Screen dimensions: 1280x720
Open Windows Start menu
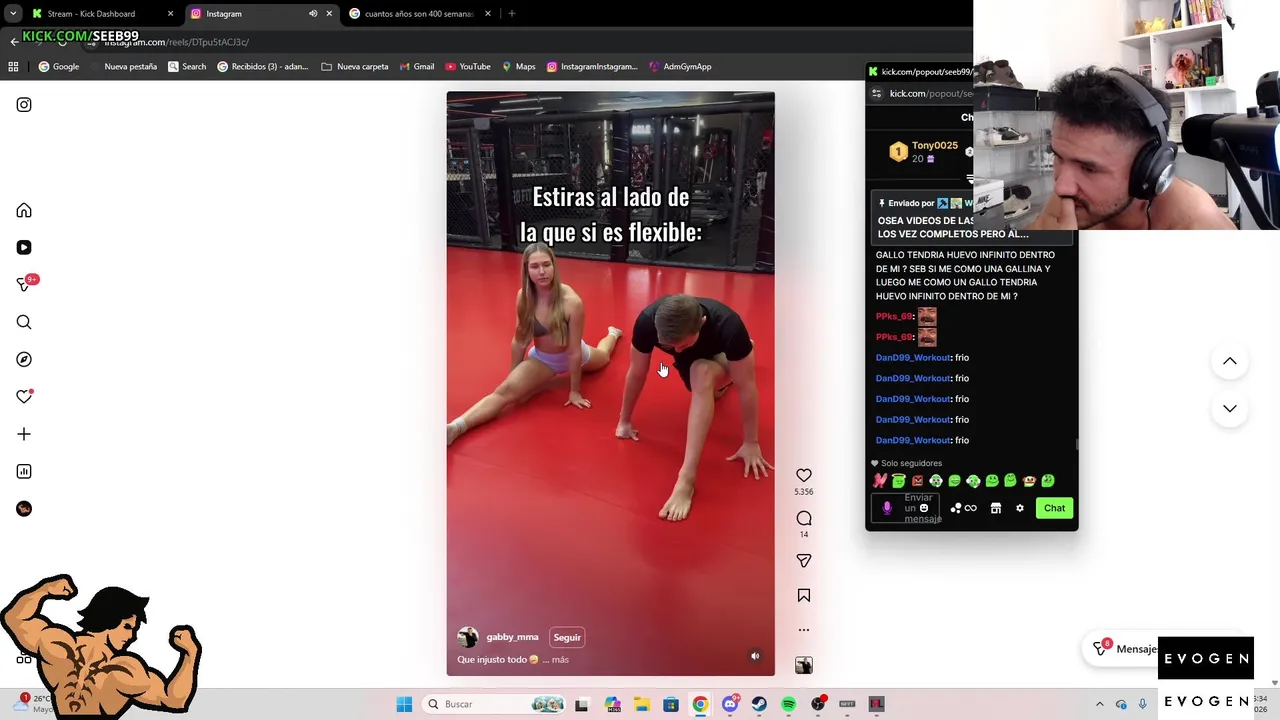pos(404,704)
